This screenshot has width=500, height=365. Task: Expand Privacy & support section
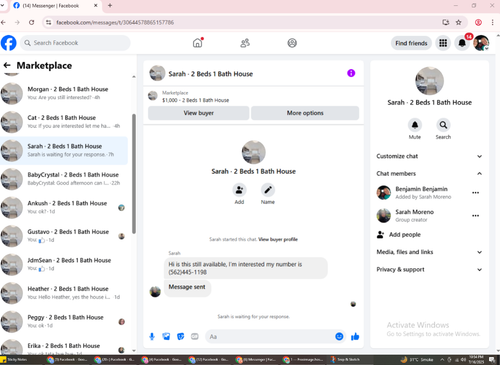[429, 269]
